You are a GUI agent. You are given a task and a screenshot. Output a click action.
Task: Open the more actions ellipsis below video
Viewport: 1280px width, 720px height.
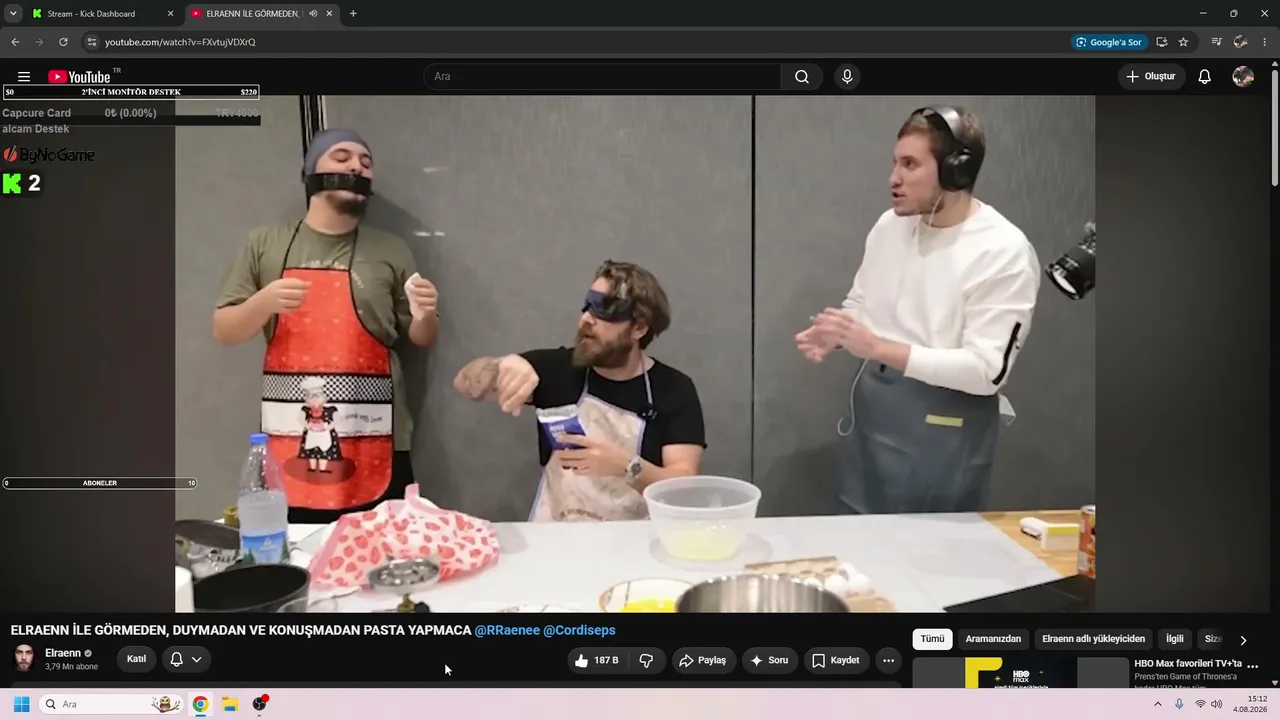(x=888, y=660)
